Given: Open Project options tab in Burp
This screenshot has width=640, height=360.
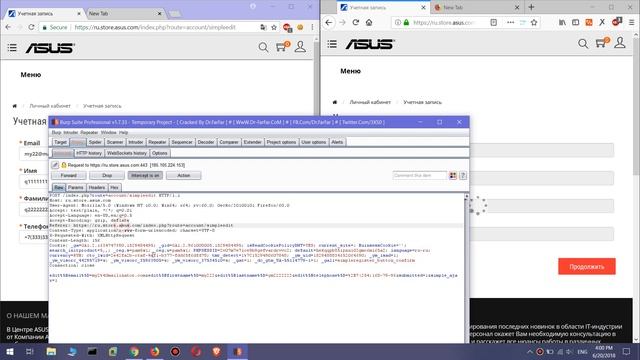Looking at the screenshot, I should [x=281, y=142].
